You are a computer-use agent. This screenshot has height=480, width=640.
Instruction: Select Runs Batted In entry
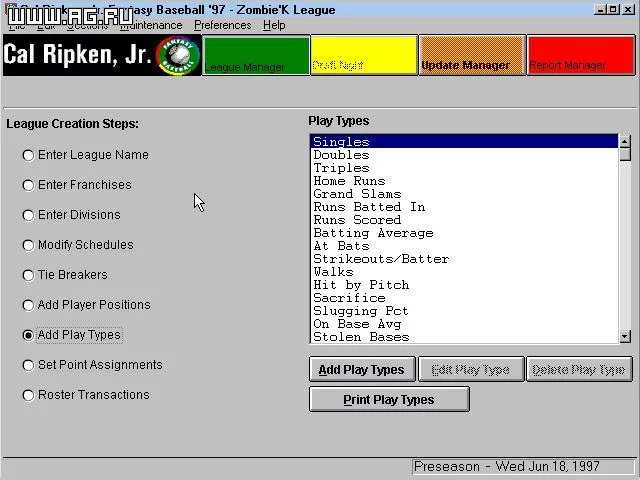(464, 207)
